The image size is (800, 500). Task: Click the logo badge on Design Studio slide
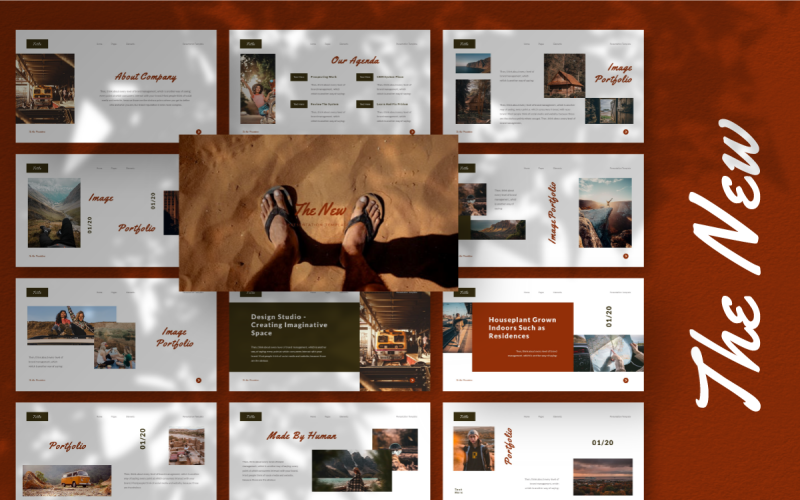pos(251,293)
